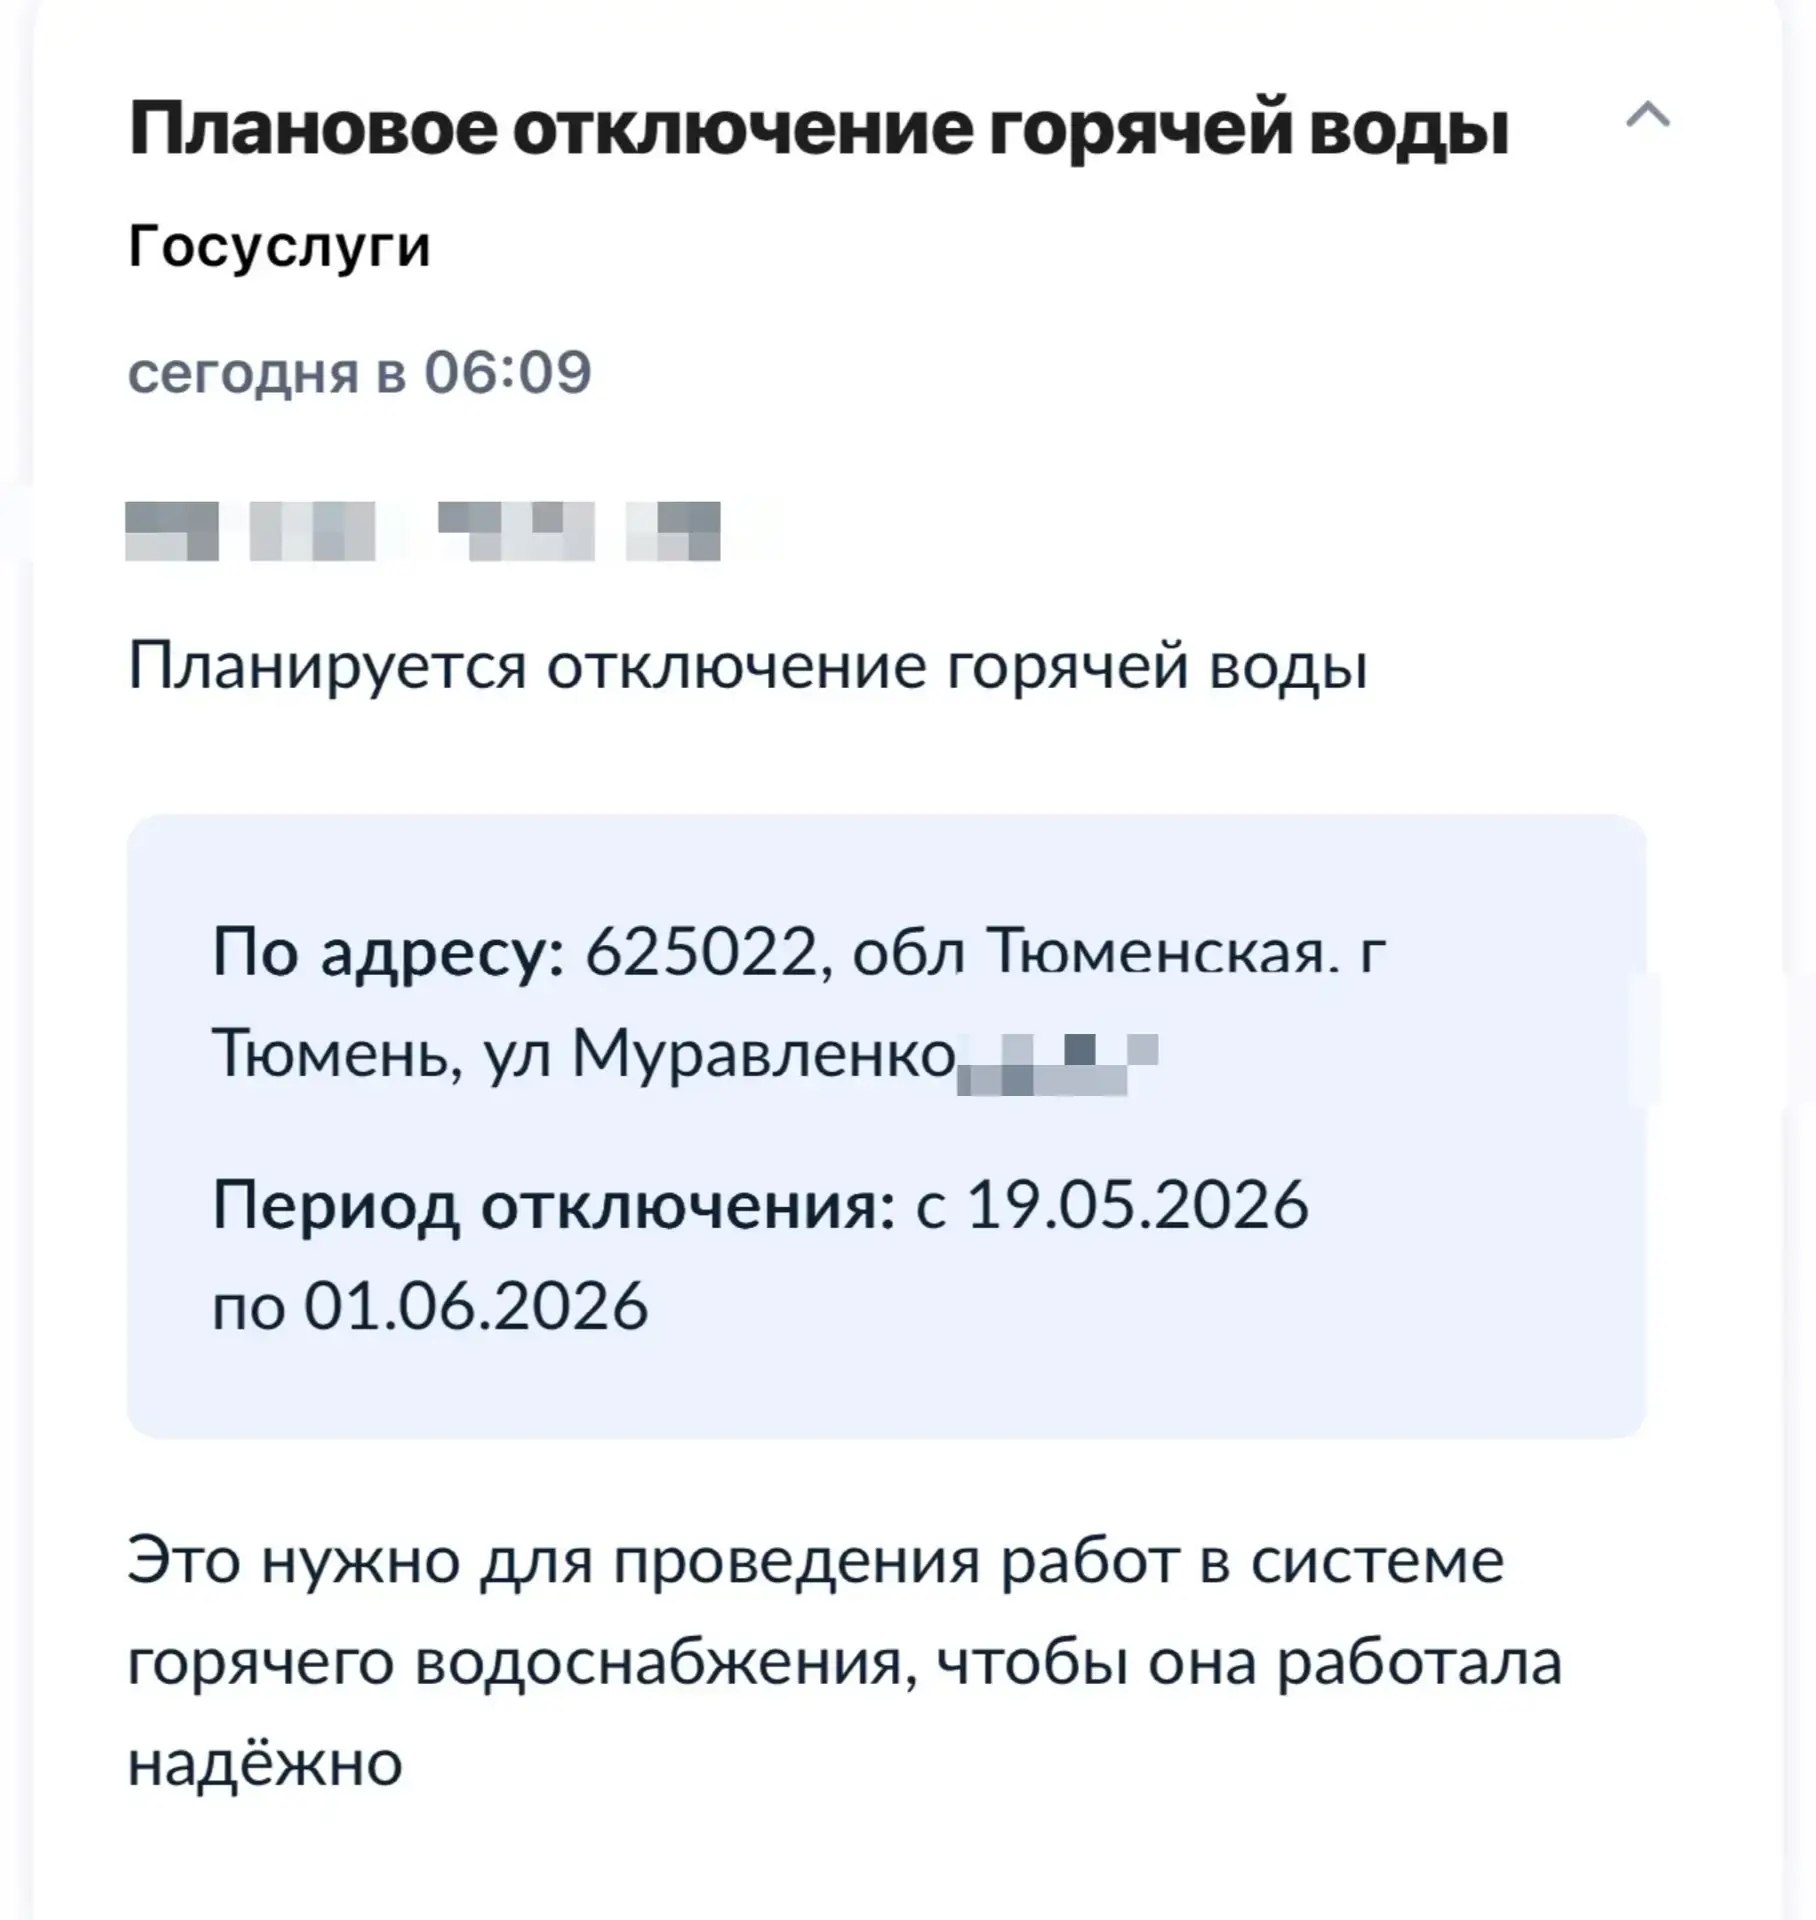
Task: Click the end date 01.06.2026
Action: (x=476, y=1306)
